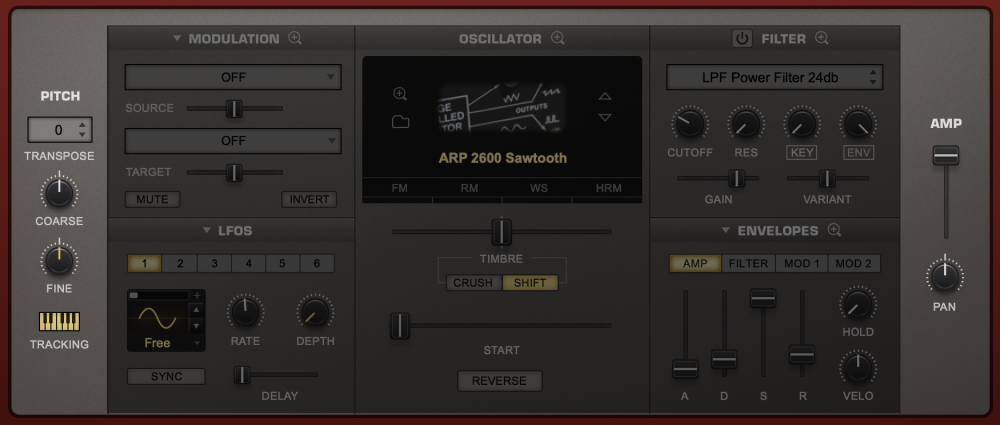Click the Pan knob

coord(945,276)
